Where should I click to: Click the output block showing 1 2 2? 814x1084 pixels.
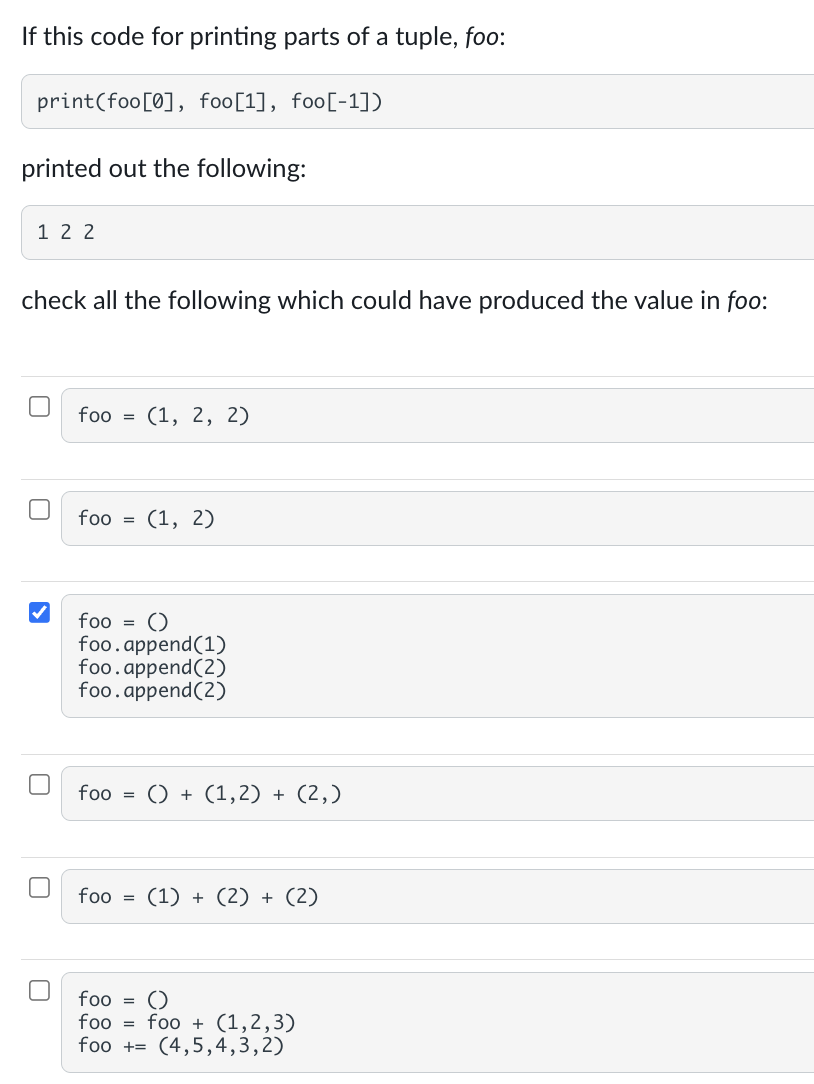(66, 232)
